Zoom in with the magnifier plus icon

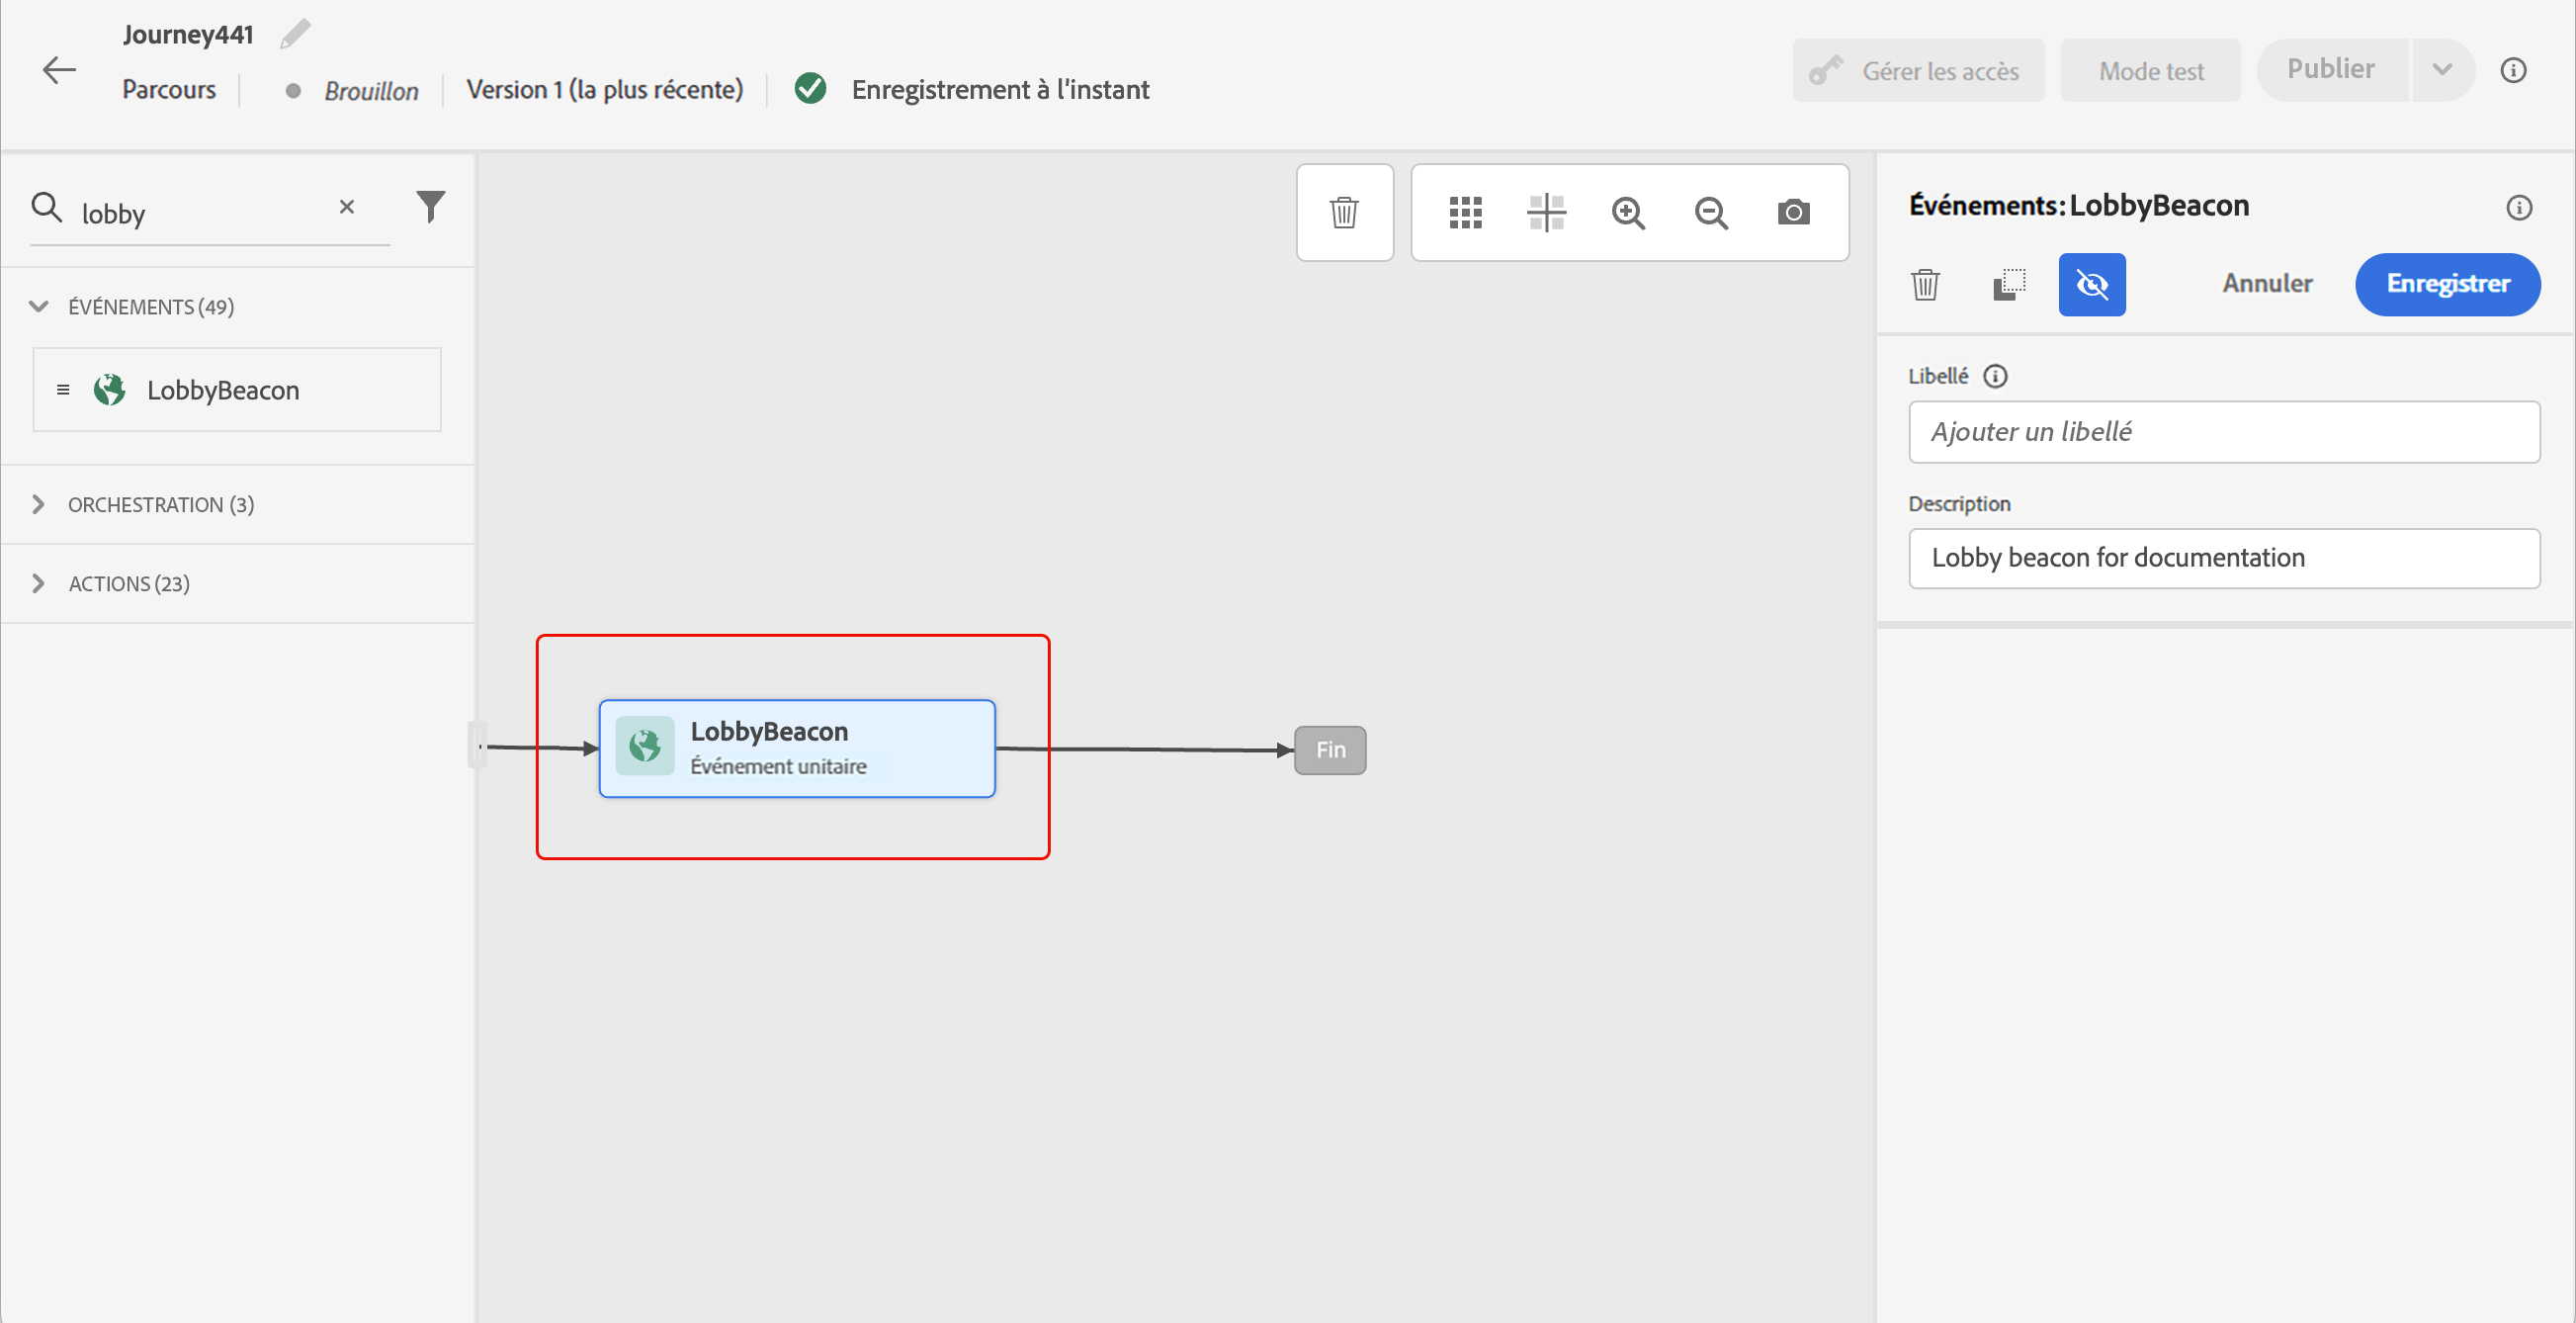pyautogui.click(x=1628, y=212)
